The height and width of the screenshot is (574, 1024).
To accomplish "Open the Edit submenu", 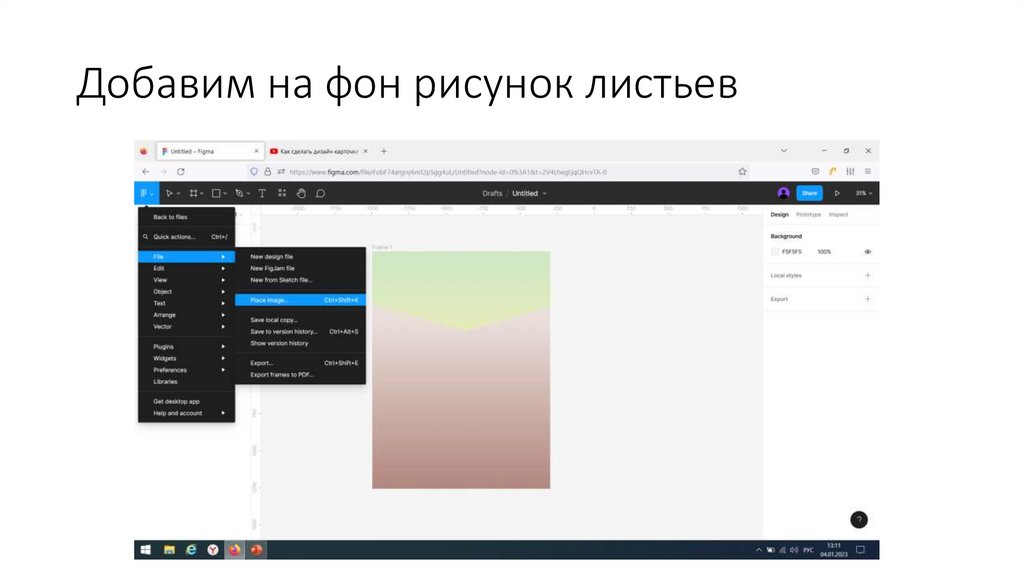I will (187, 268).
